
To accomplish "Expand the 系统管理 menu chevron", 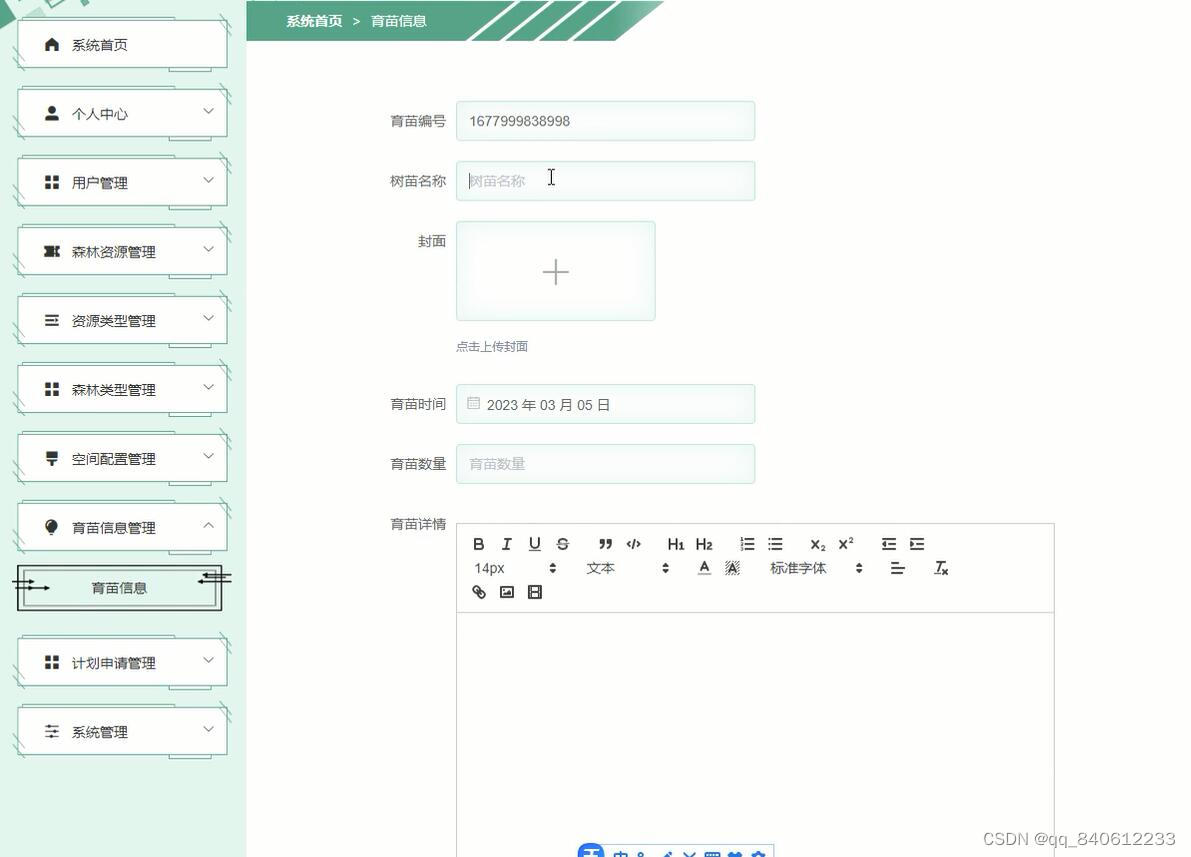I will tap(208, 730).
